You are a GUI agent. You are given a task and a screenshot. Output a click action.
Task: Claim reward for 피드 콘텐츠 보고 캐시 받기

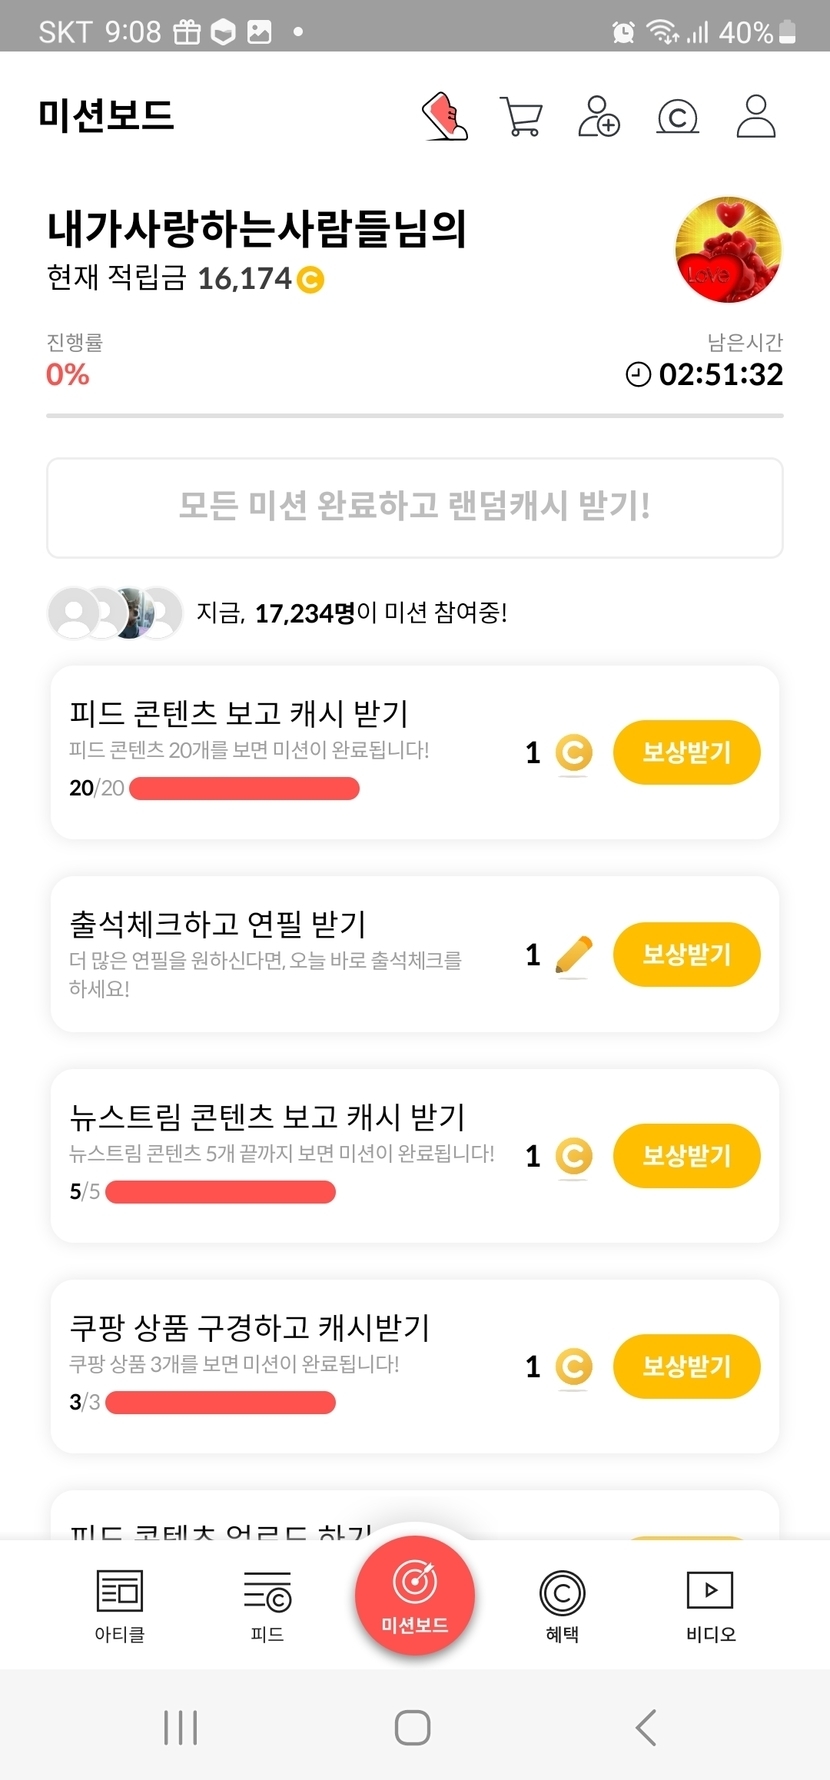point(686,752)
